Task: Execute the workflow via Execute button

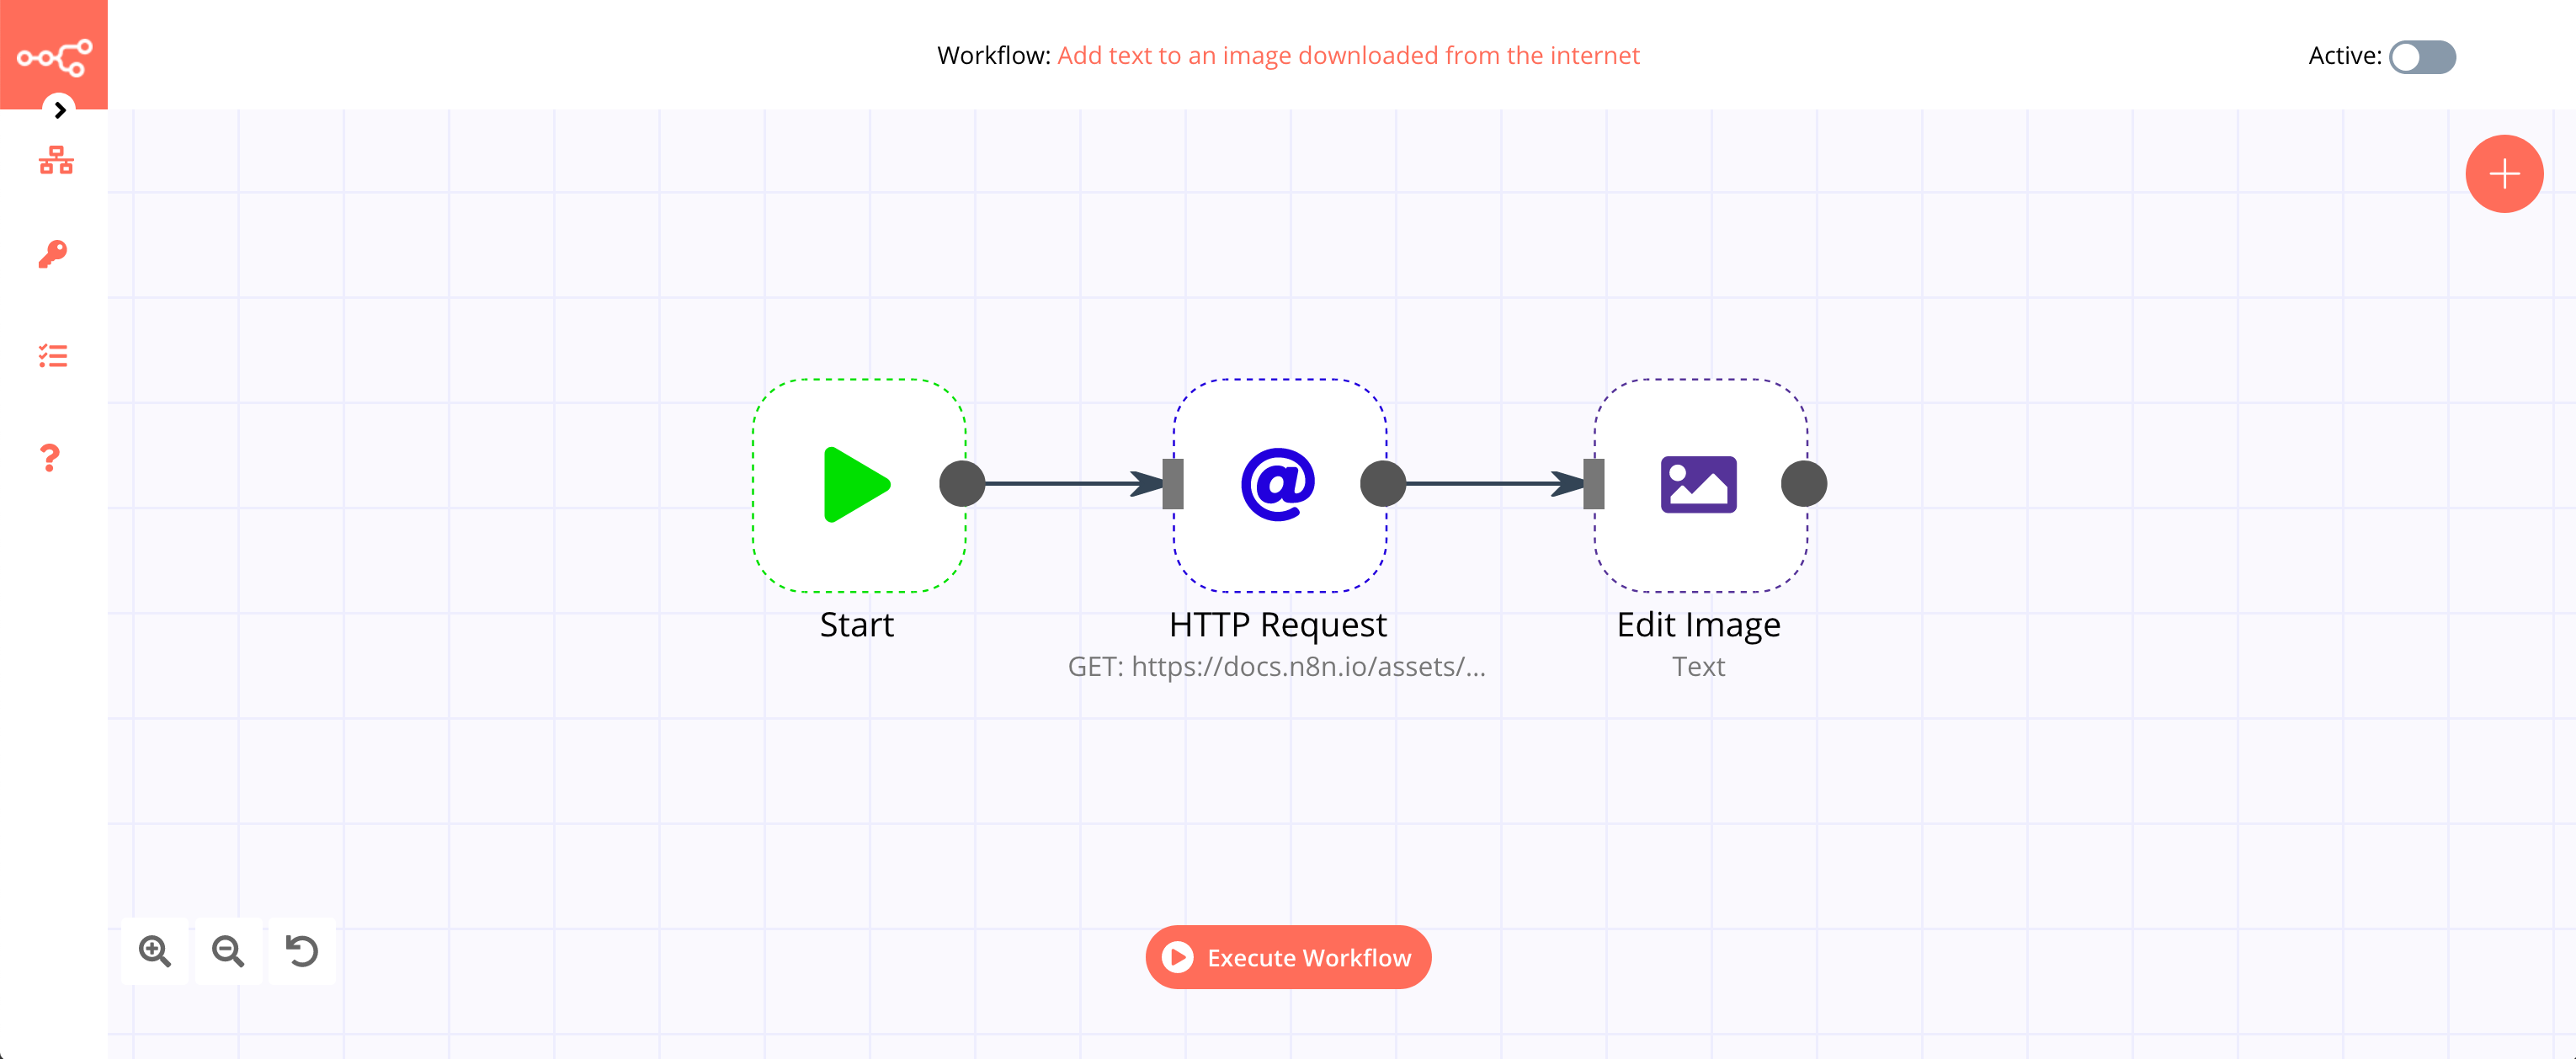Action: [1290, 957]
